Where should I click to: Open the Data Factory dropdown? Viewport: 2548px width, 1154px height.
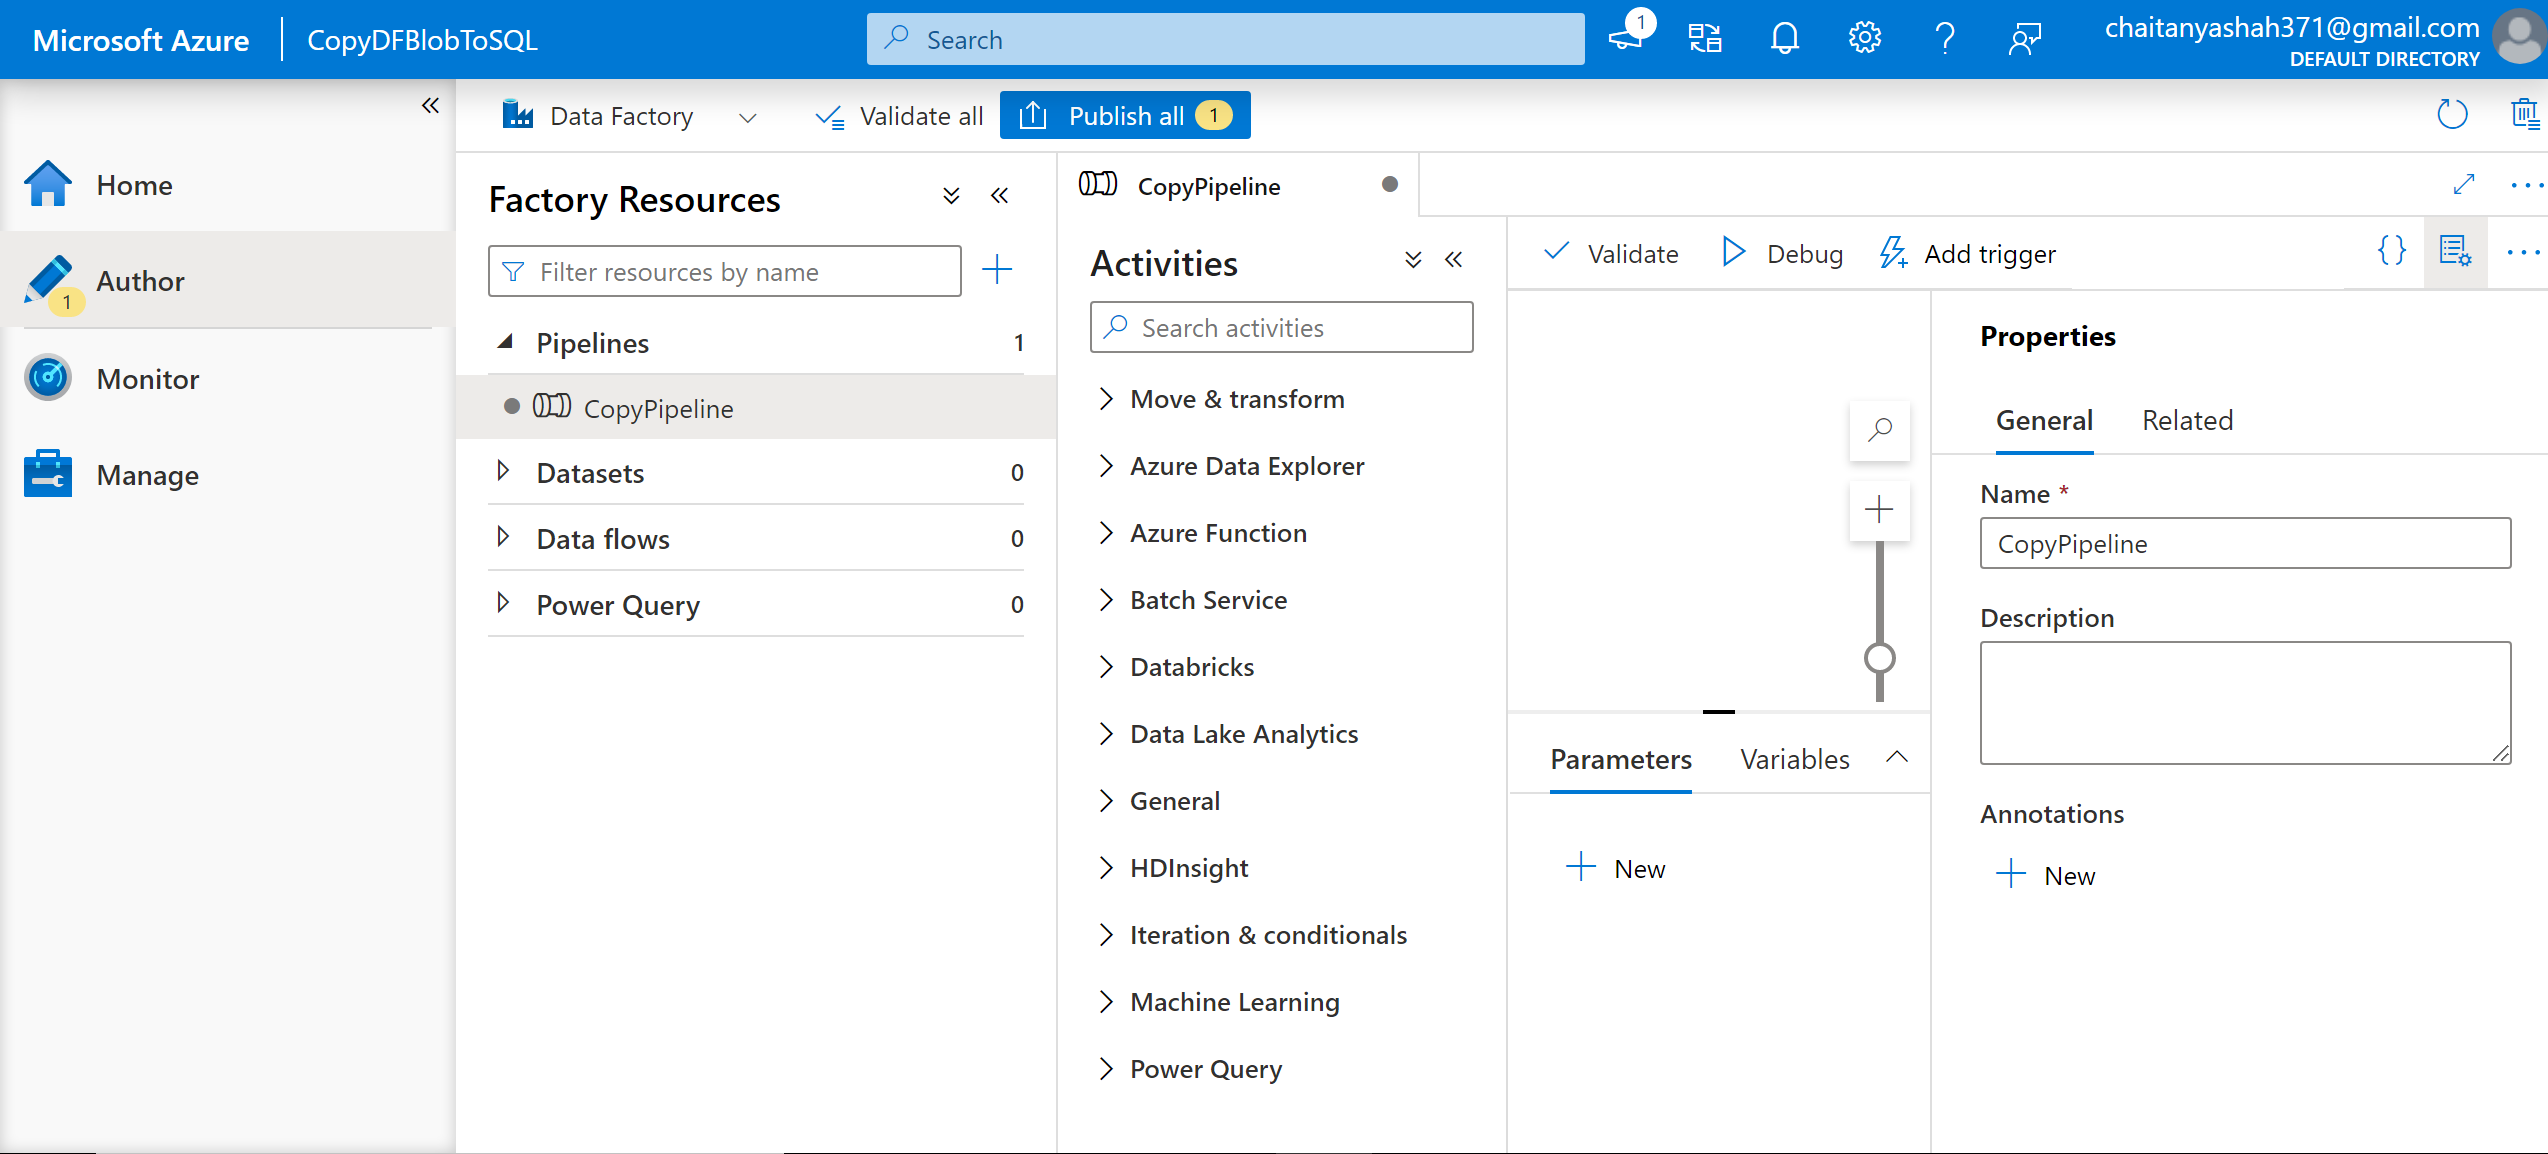pos(747,117)
